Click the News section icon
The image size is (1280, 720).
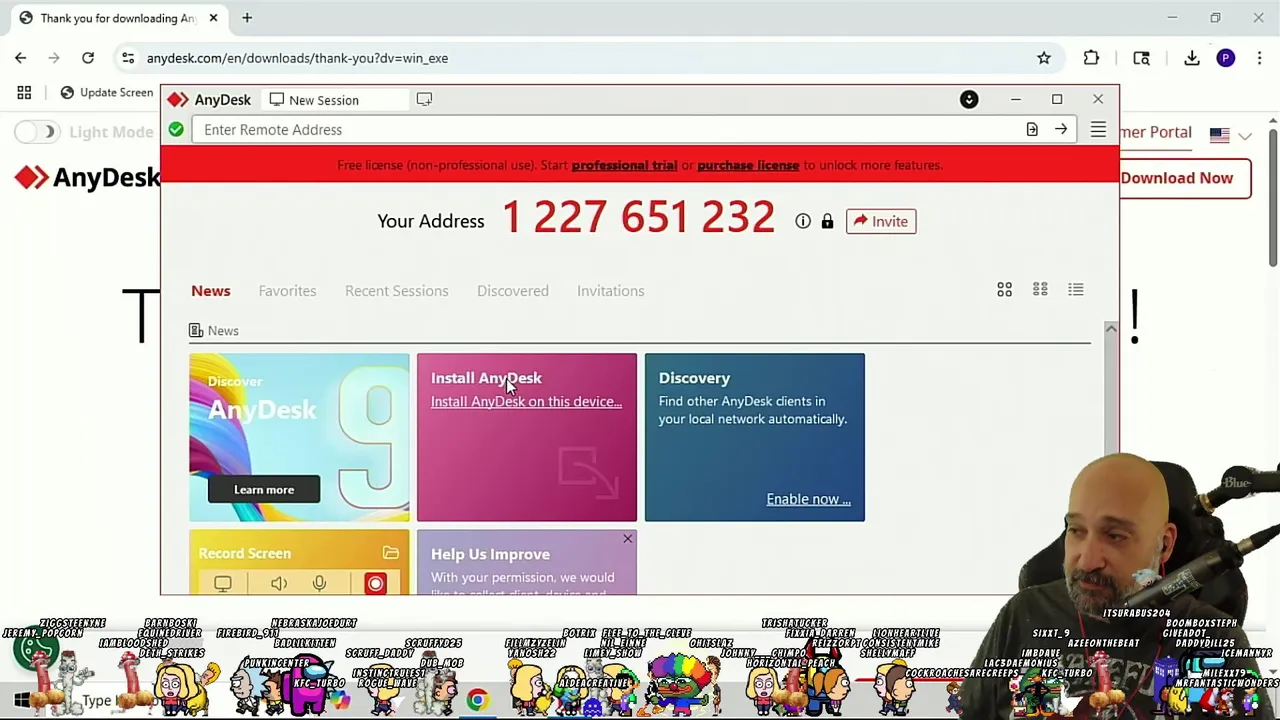pyautogui.click(x=196, y=331)
